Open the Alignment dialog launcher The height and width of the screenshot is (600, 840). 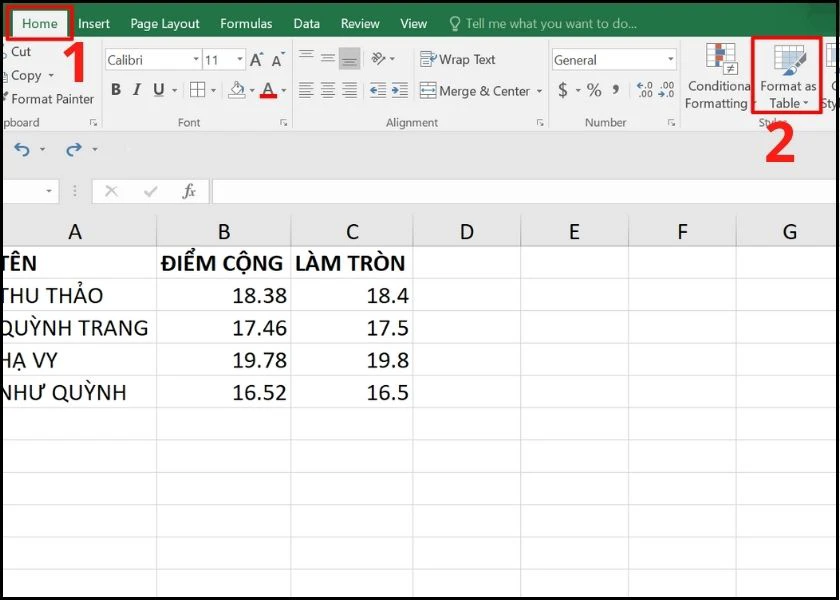(540, 123)
